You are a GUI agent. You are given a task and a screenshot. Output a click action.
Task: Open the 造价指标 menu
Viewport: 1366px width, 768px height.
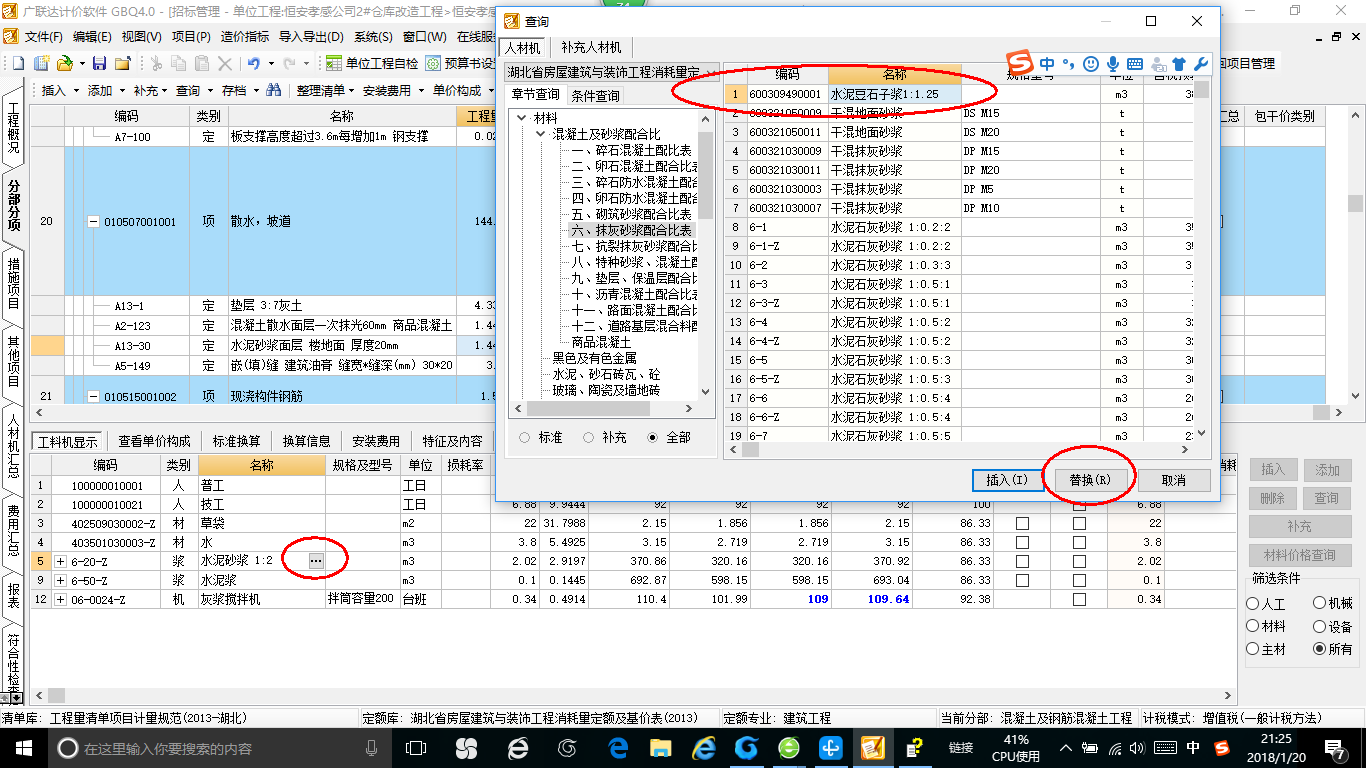pos(244,37)
